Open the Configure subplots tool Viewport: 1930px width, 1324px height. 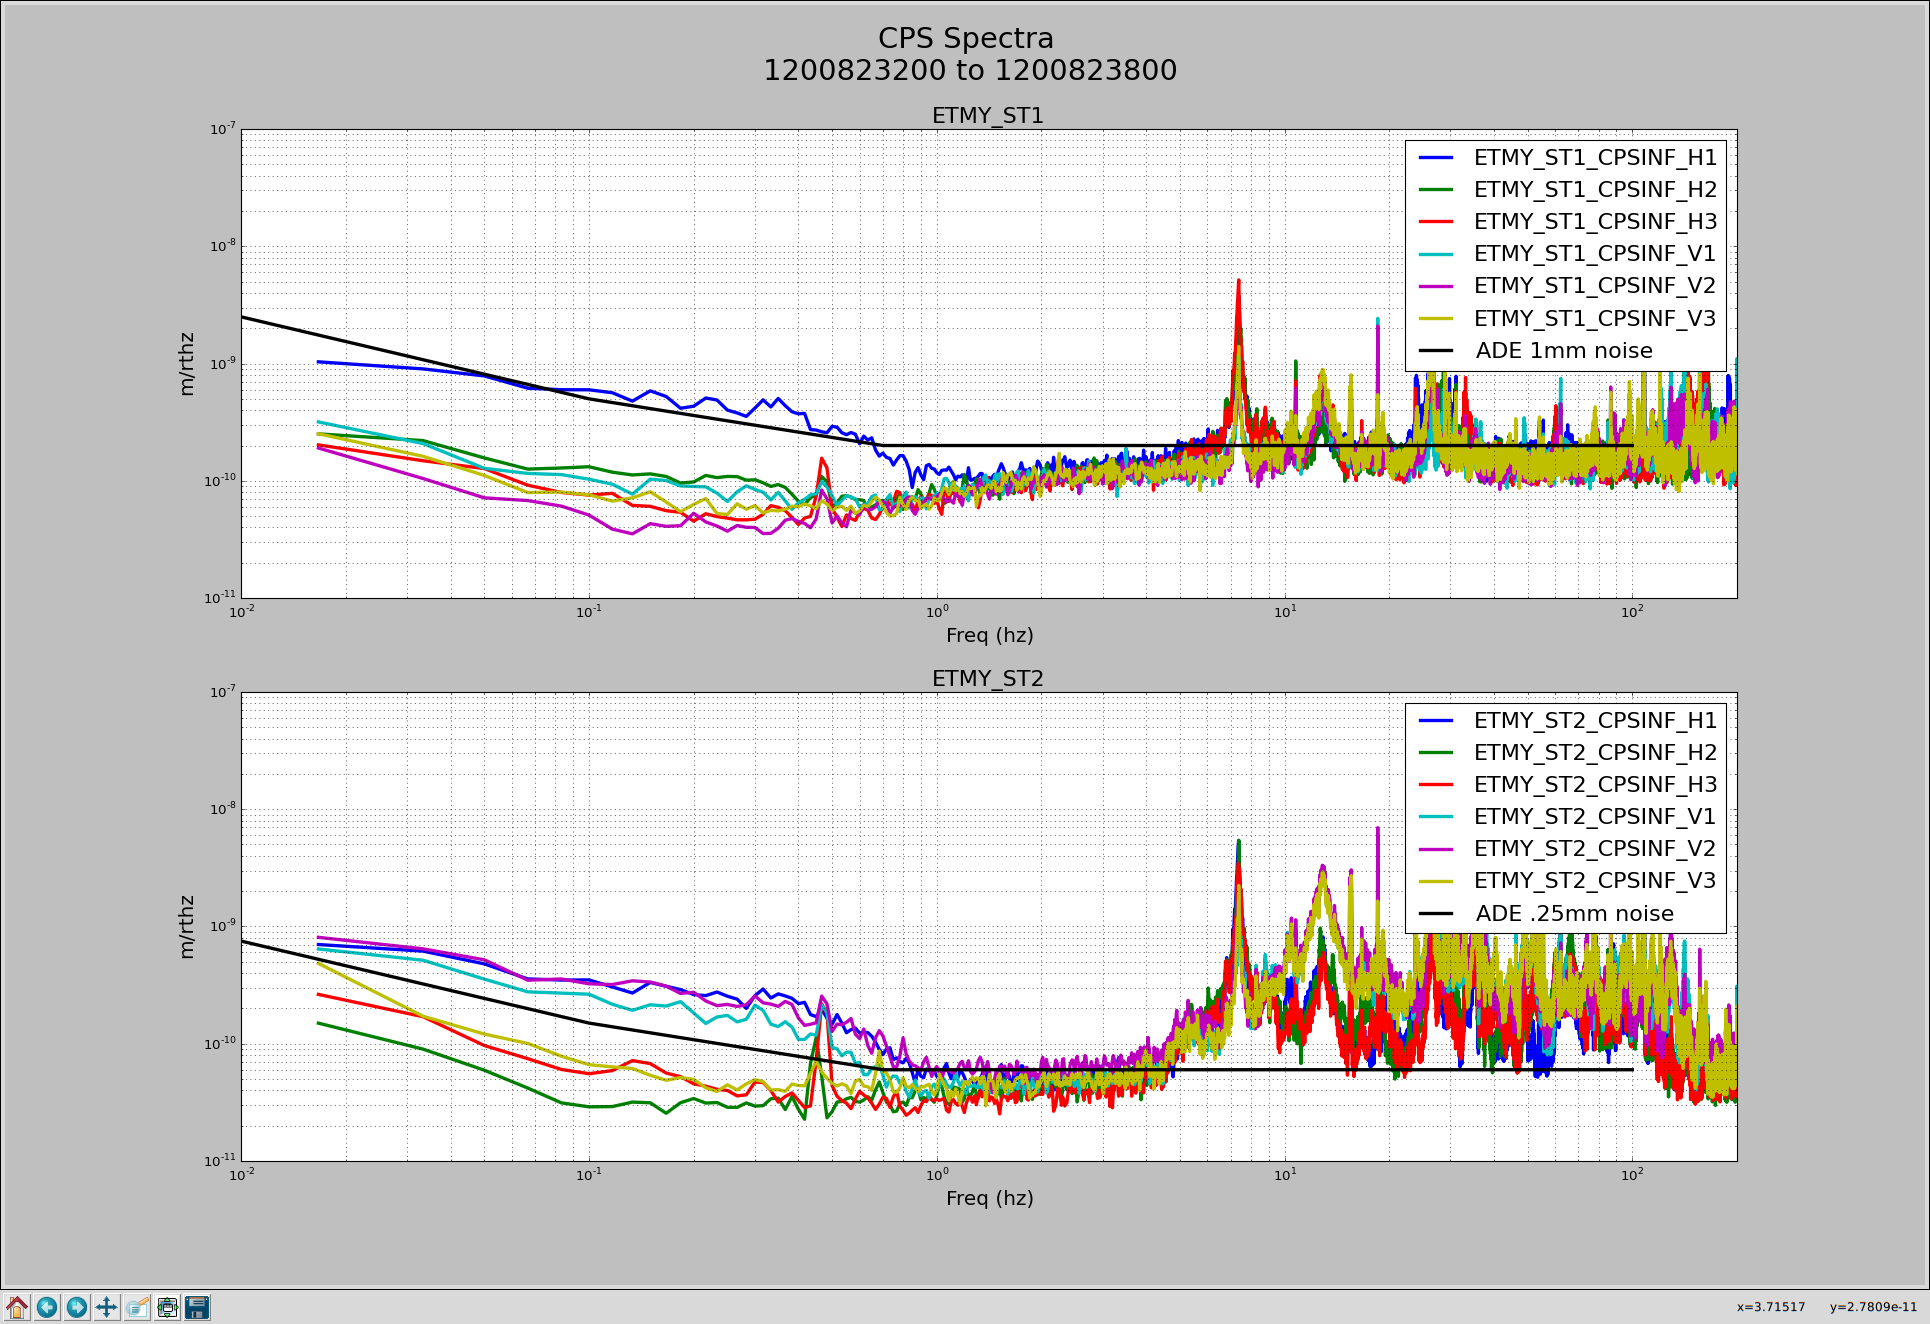pyautogui.click(x=167, y=1307)
